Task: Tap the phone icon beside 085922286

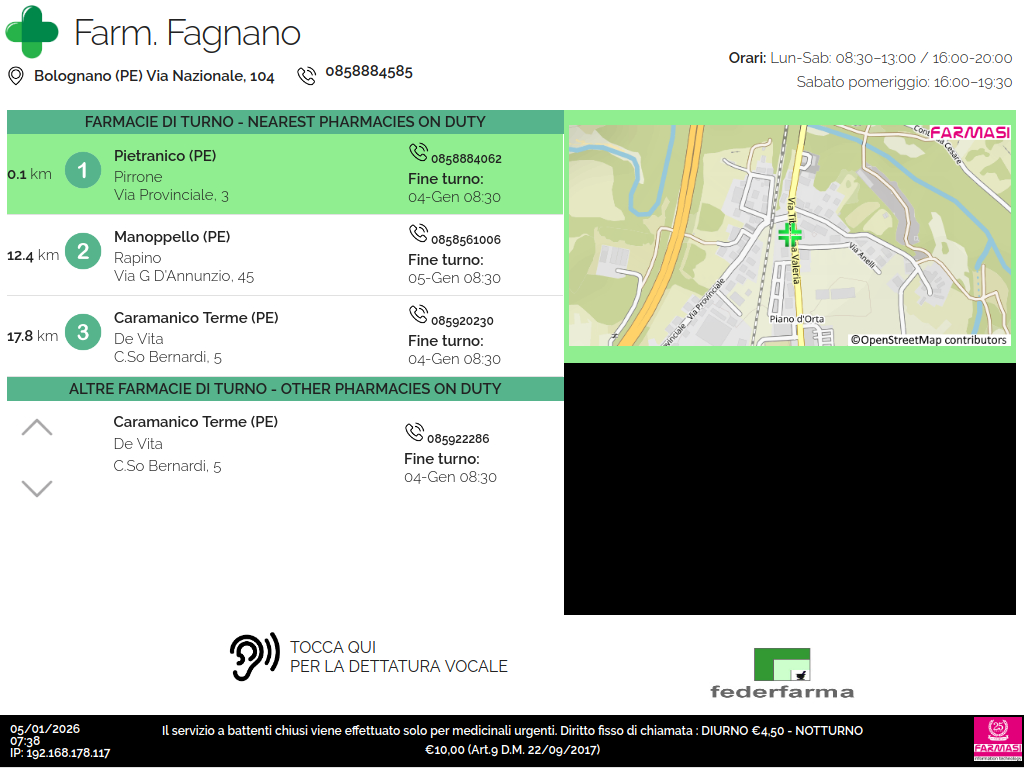Action: pyautogui.click(x=414, y=432)
